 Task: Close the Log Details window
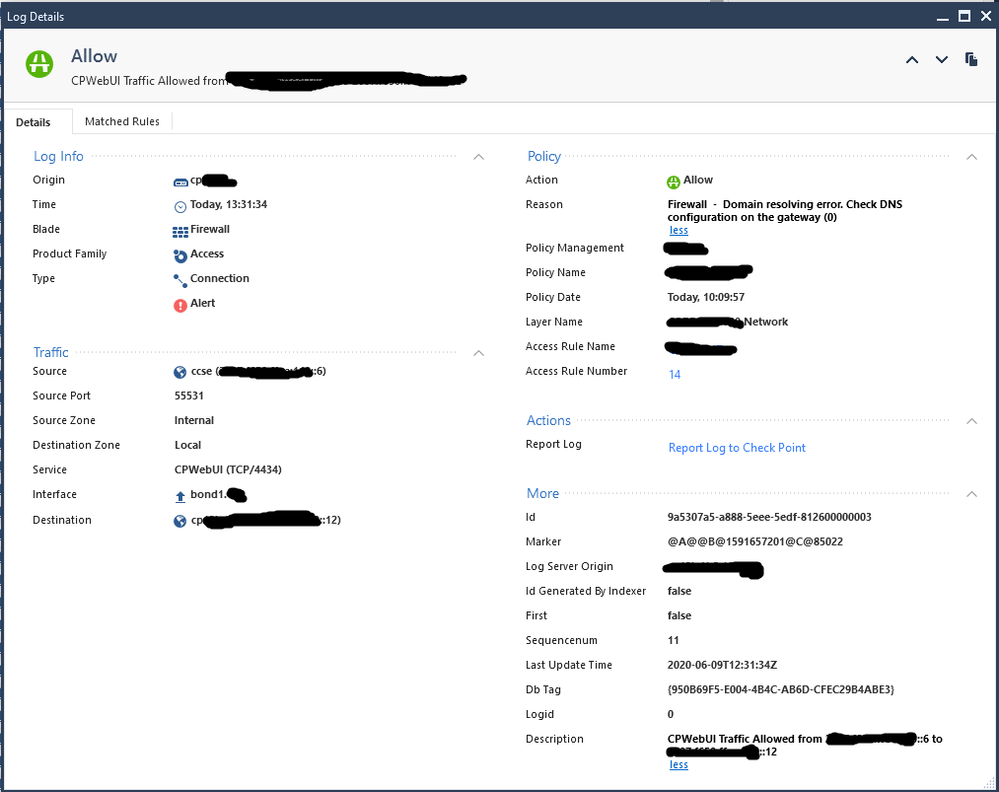click(x=986, y=17)
